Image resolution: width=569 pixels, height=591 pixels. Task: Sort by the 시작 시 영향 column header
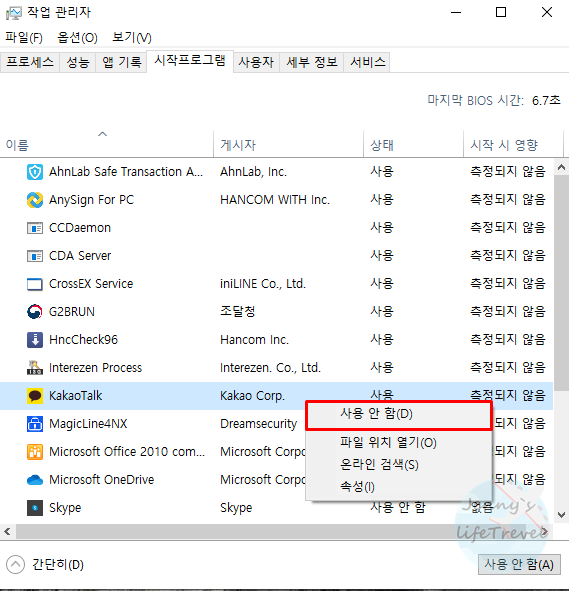(513, 144)
